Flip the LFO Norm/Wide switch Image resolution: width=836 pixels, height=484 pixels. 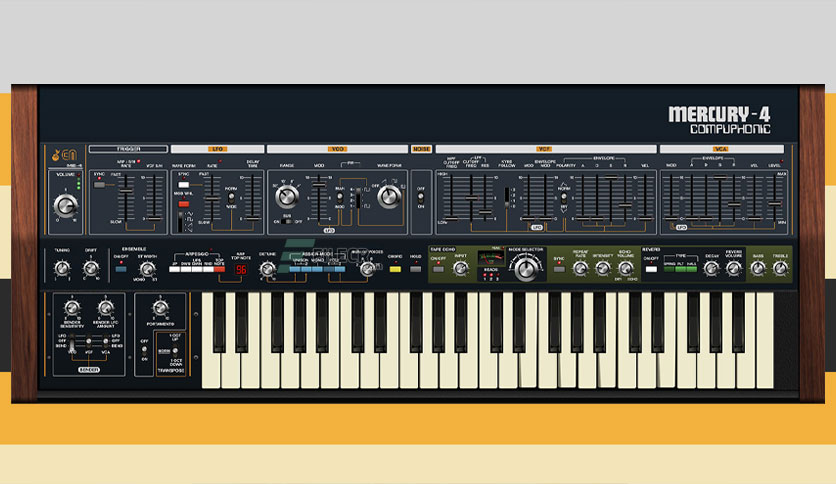pos(231,197)
